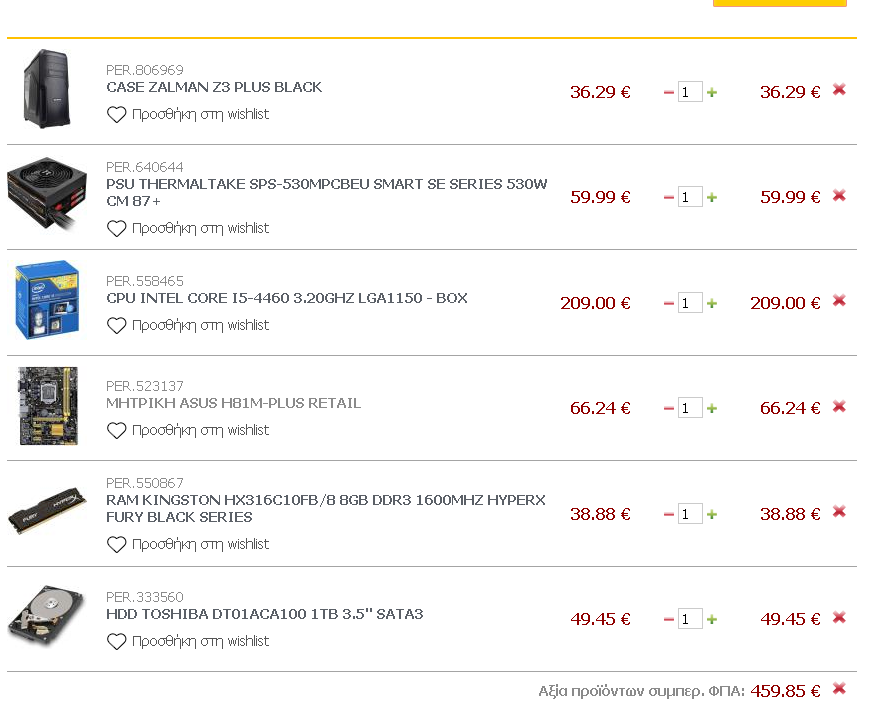The height and width of the screenshot is (719, 885).
Task: Click the heart icon for the Kingston RAM
Action: (x=117, y=544)
